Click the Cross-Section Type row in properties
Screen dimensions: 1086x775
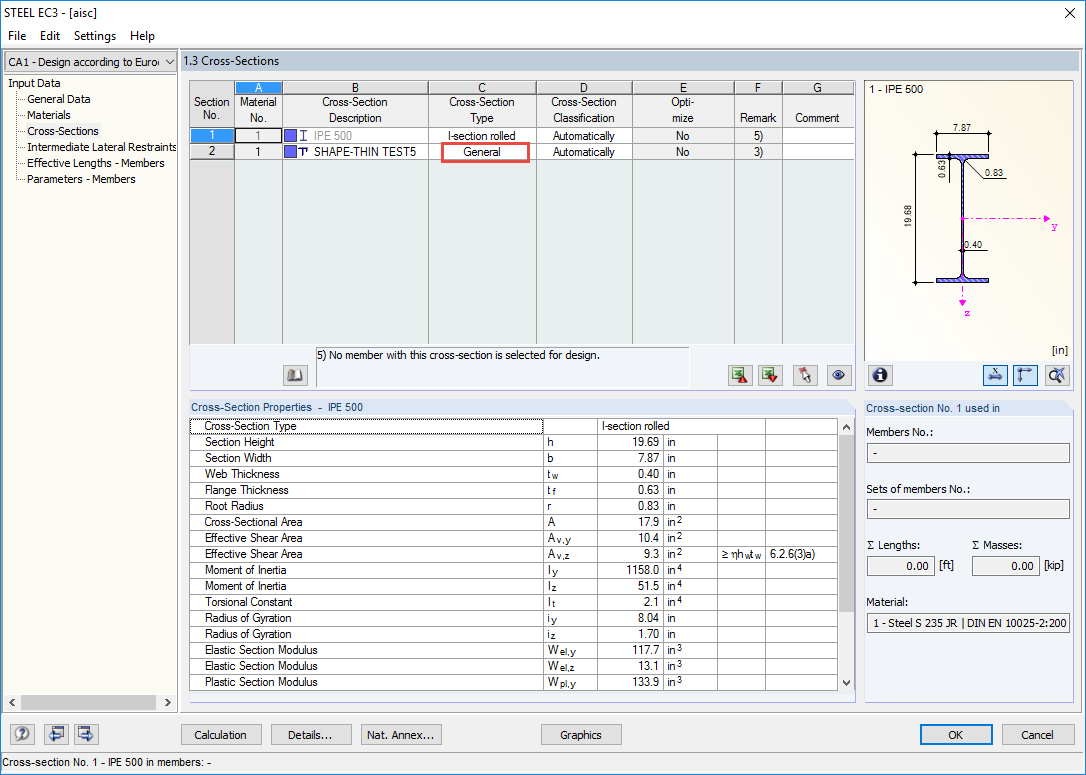tap(513, 426)
